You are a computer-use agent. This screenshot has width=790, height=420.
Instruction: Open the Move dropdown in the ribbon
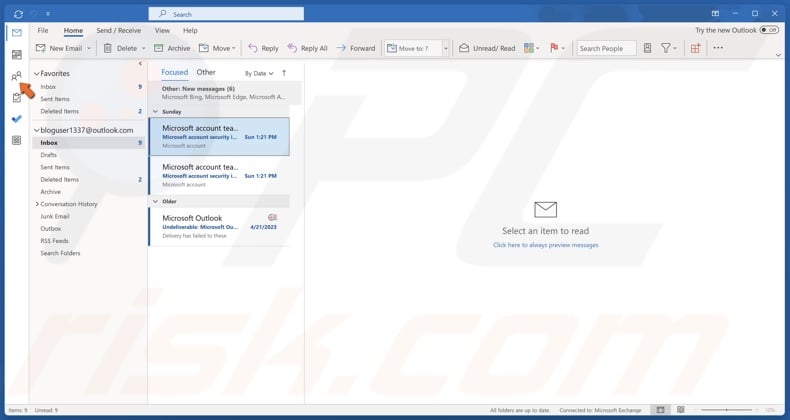coord(218,48)
